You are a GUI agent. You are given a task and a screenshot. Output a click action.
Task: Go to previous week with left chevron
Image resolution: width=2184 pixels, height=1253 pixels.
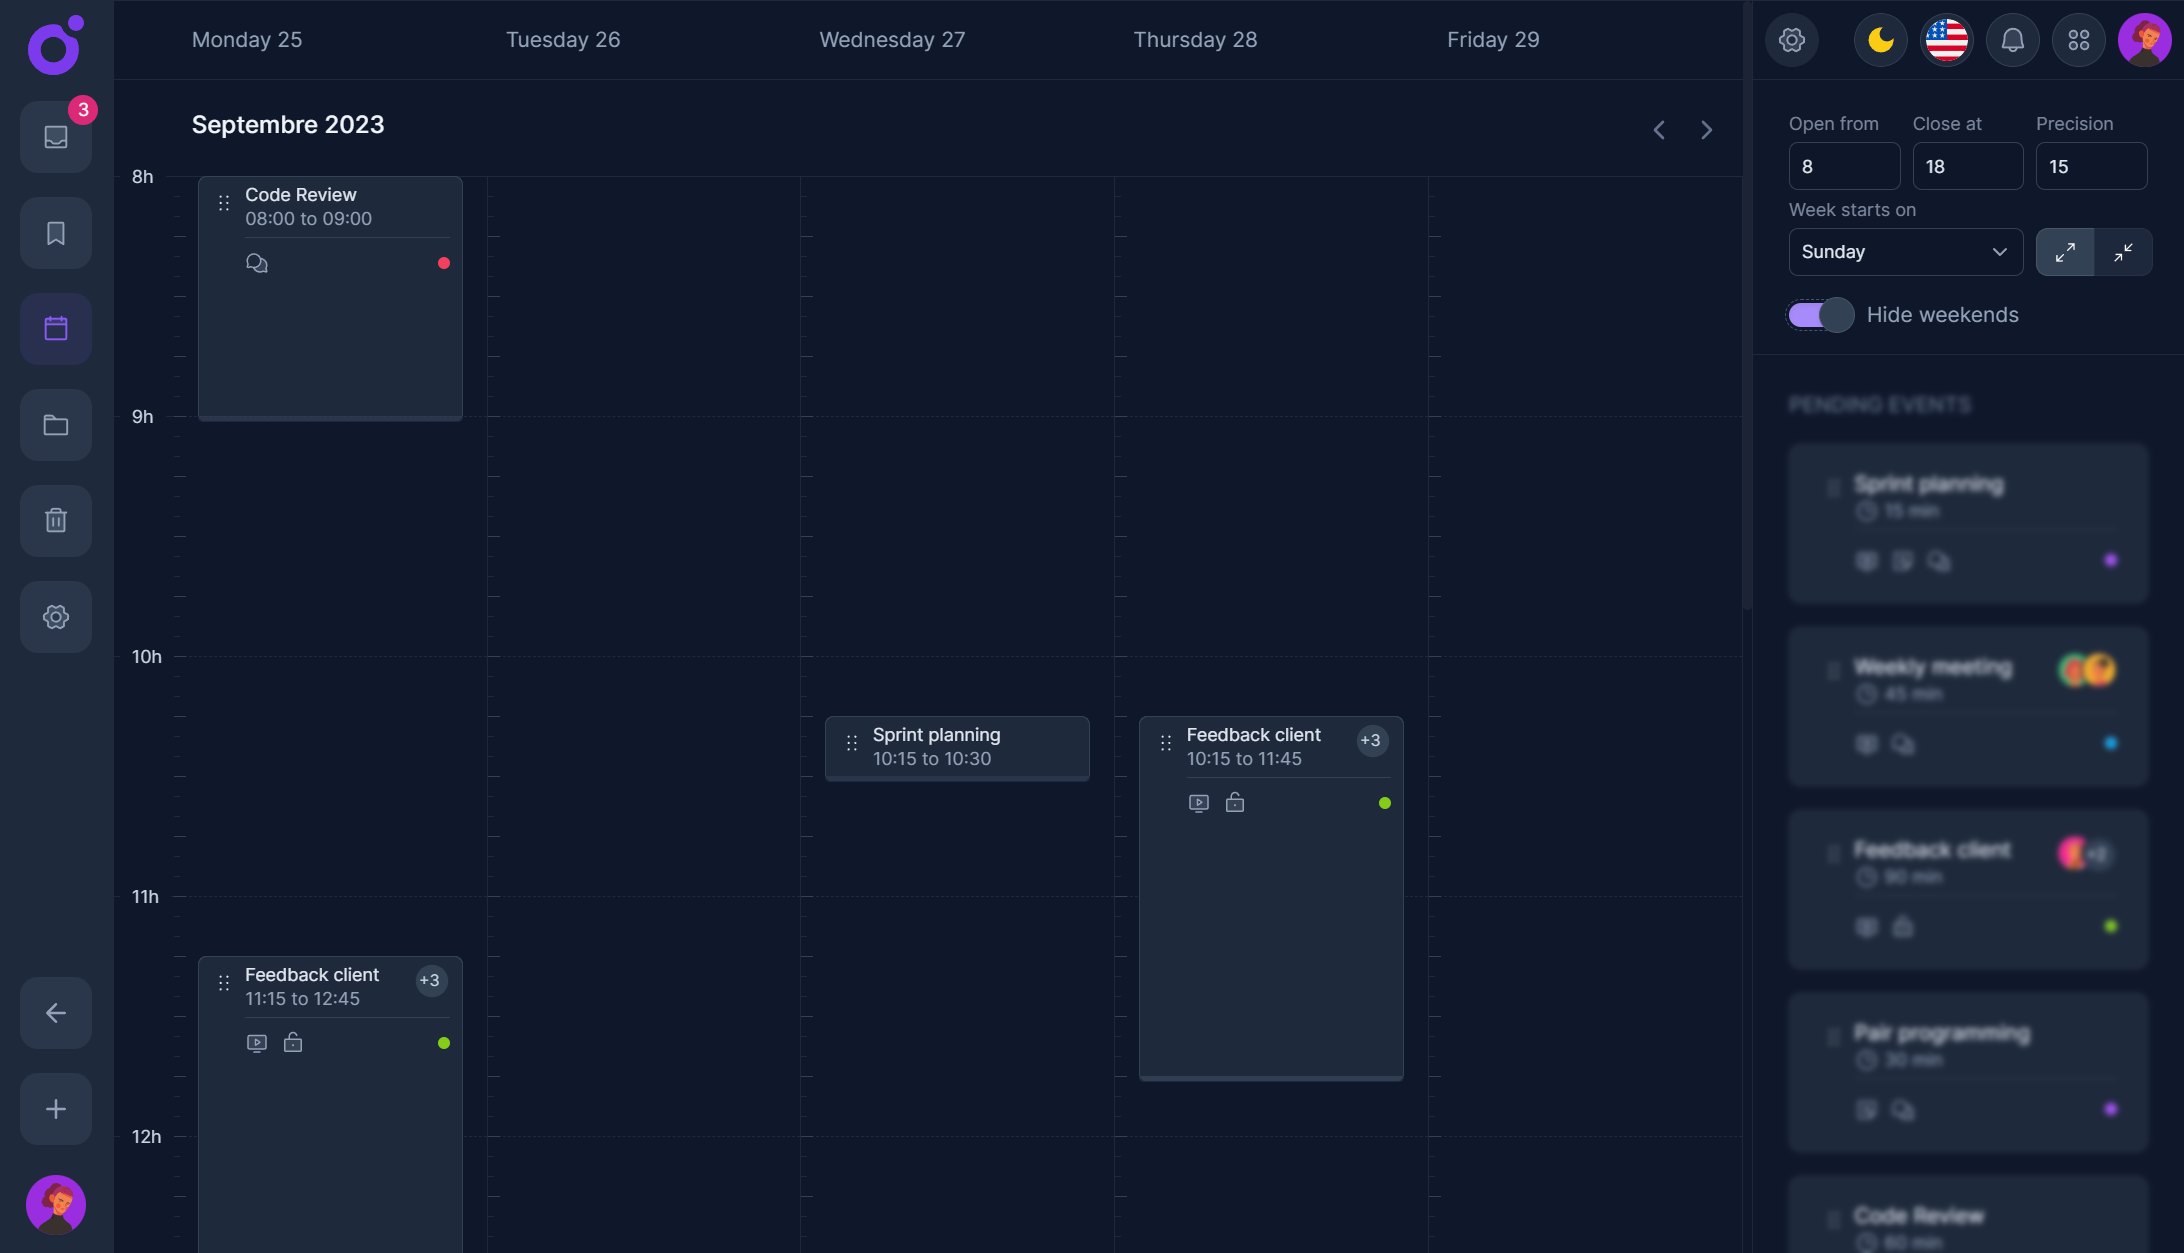click(x=1658, y=129)
